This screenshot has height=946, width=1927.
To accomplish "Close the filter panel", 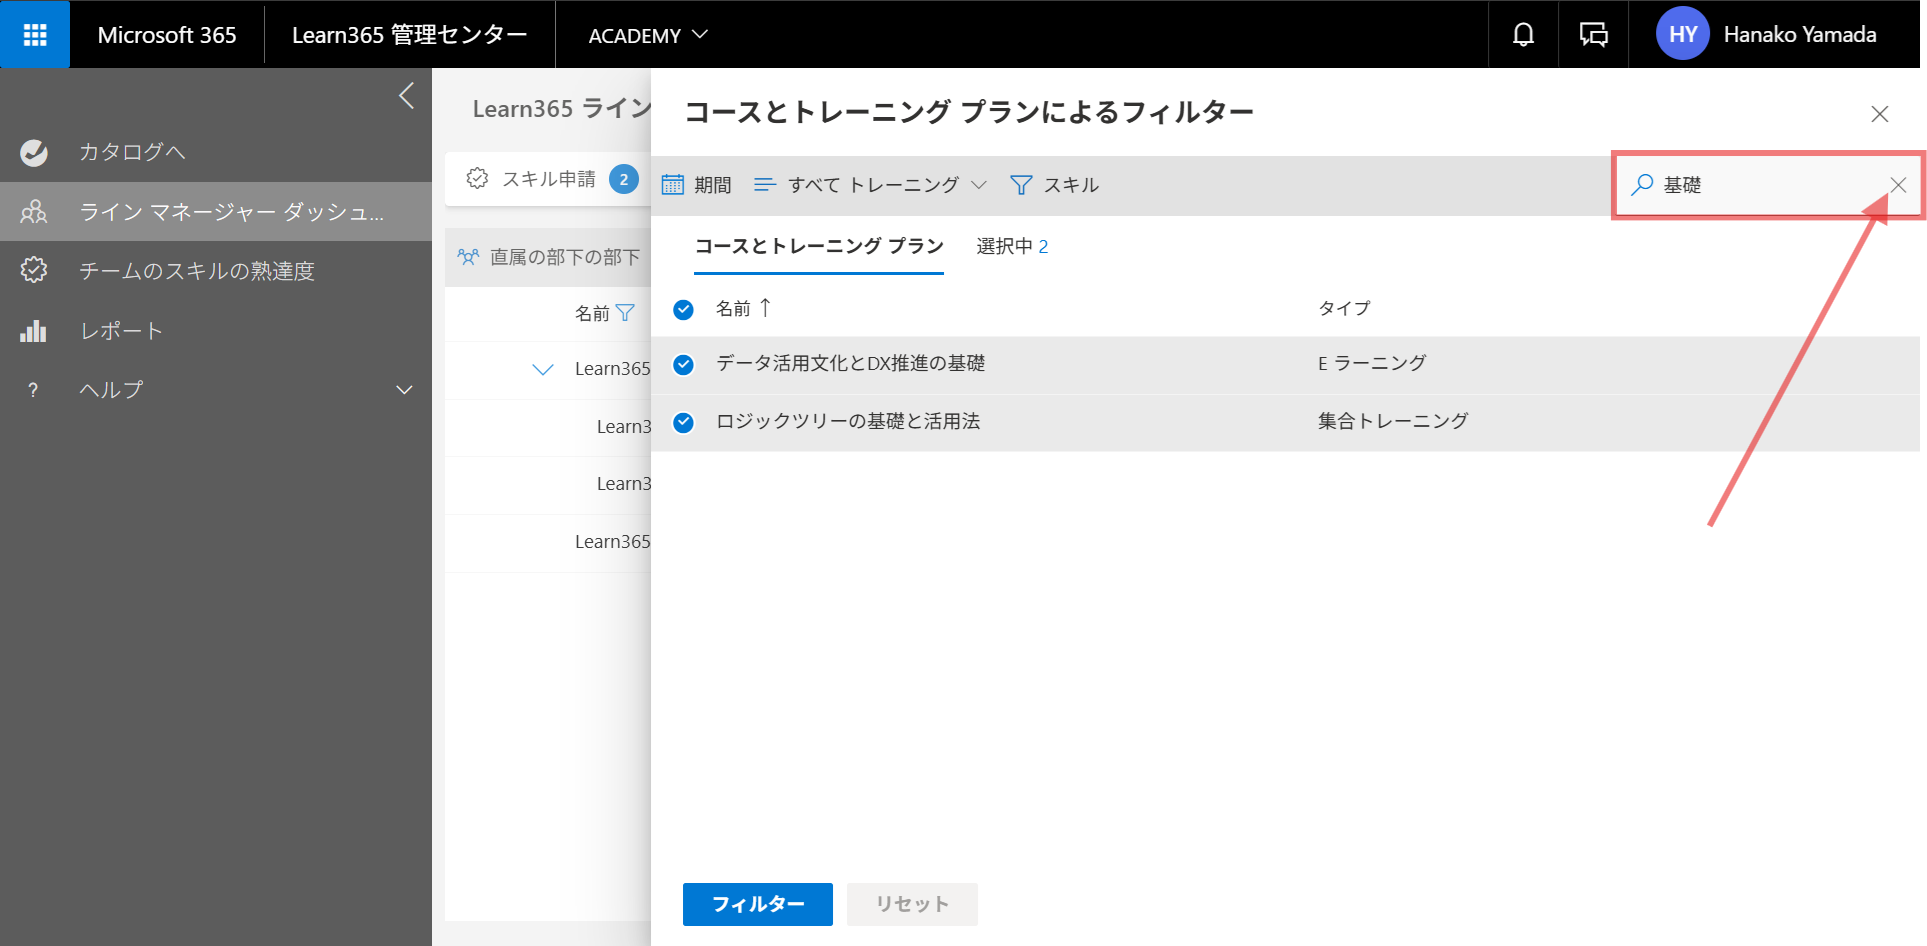I will coord(1880,114).
